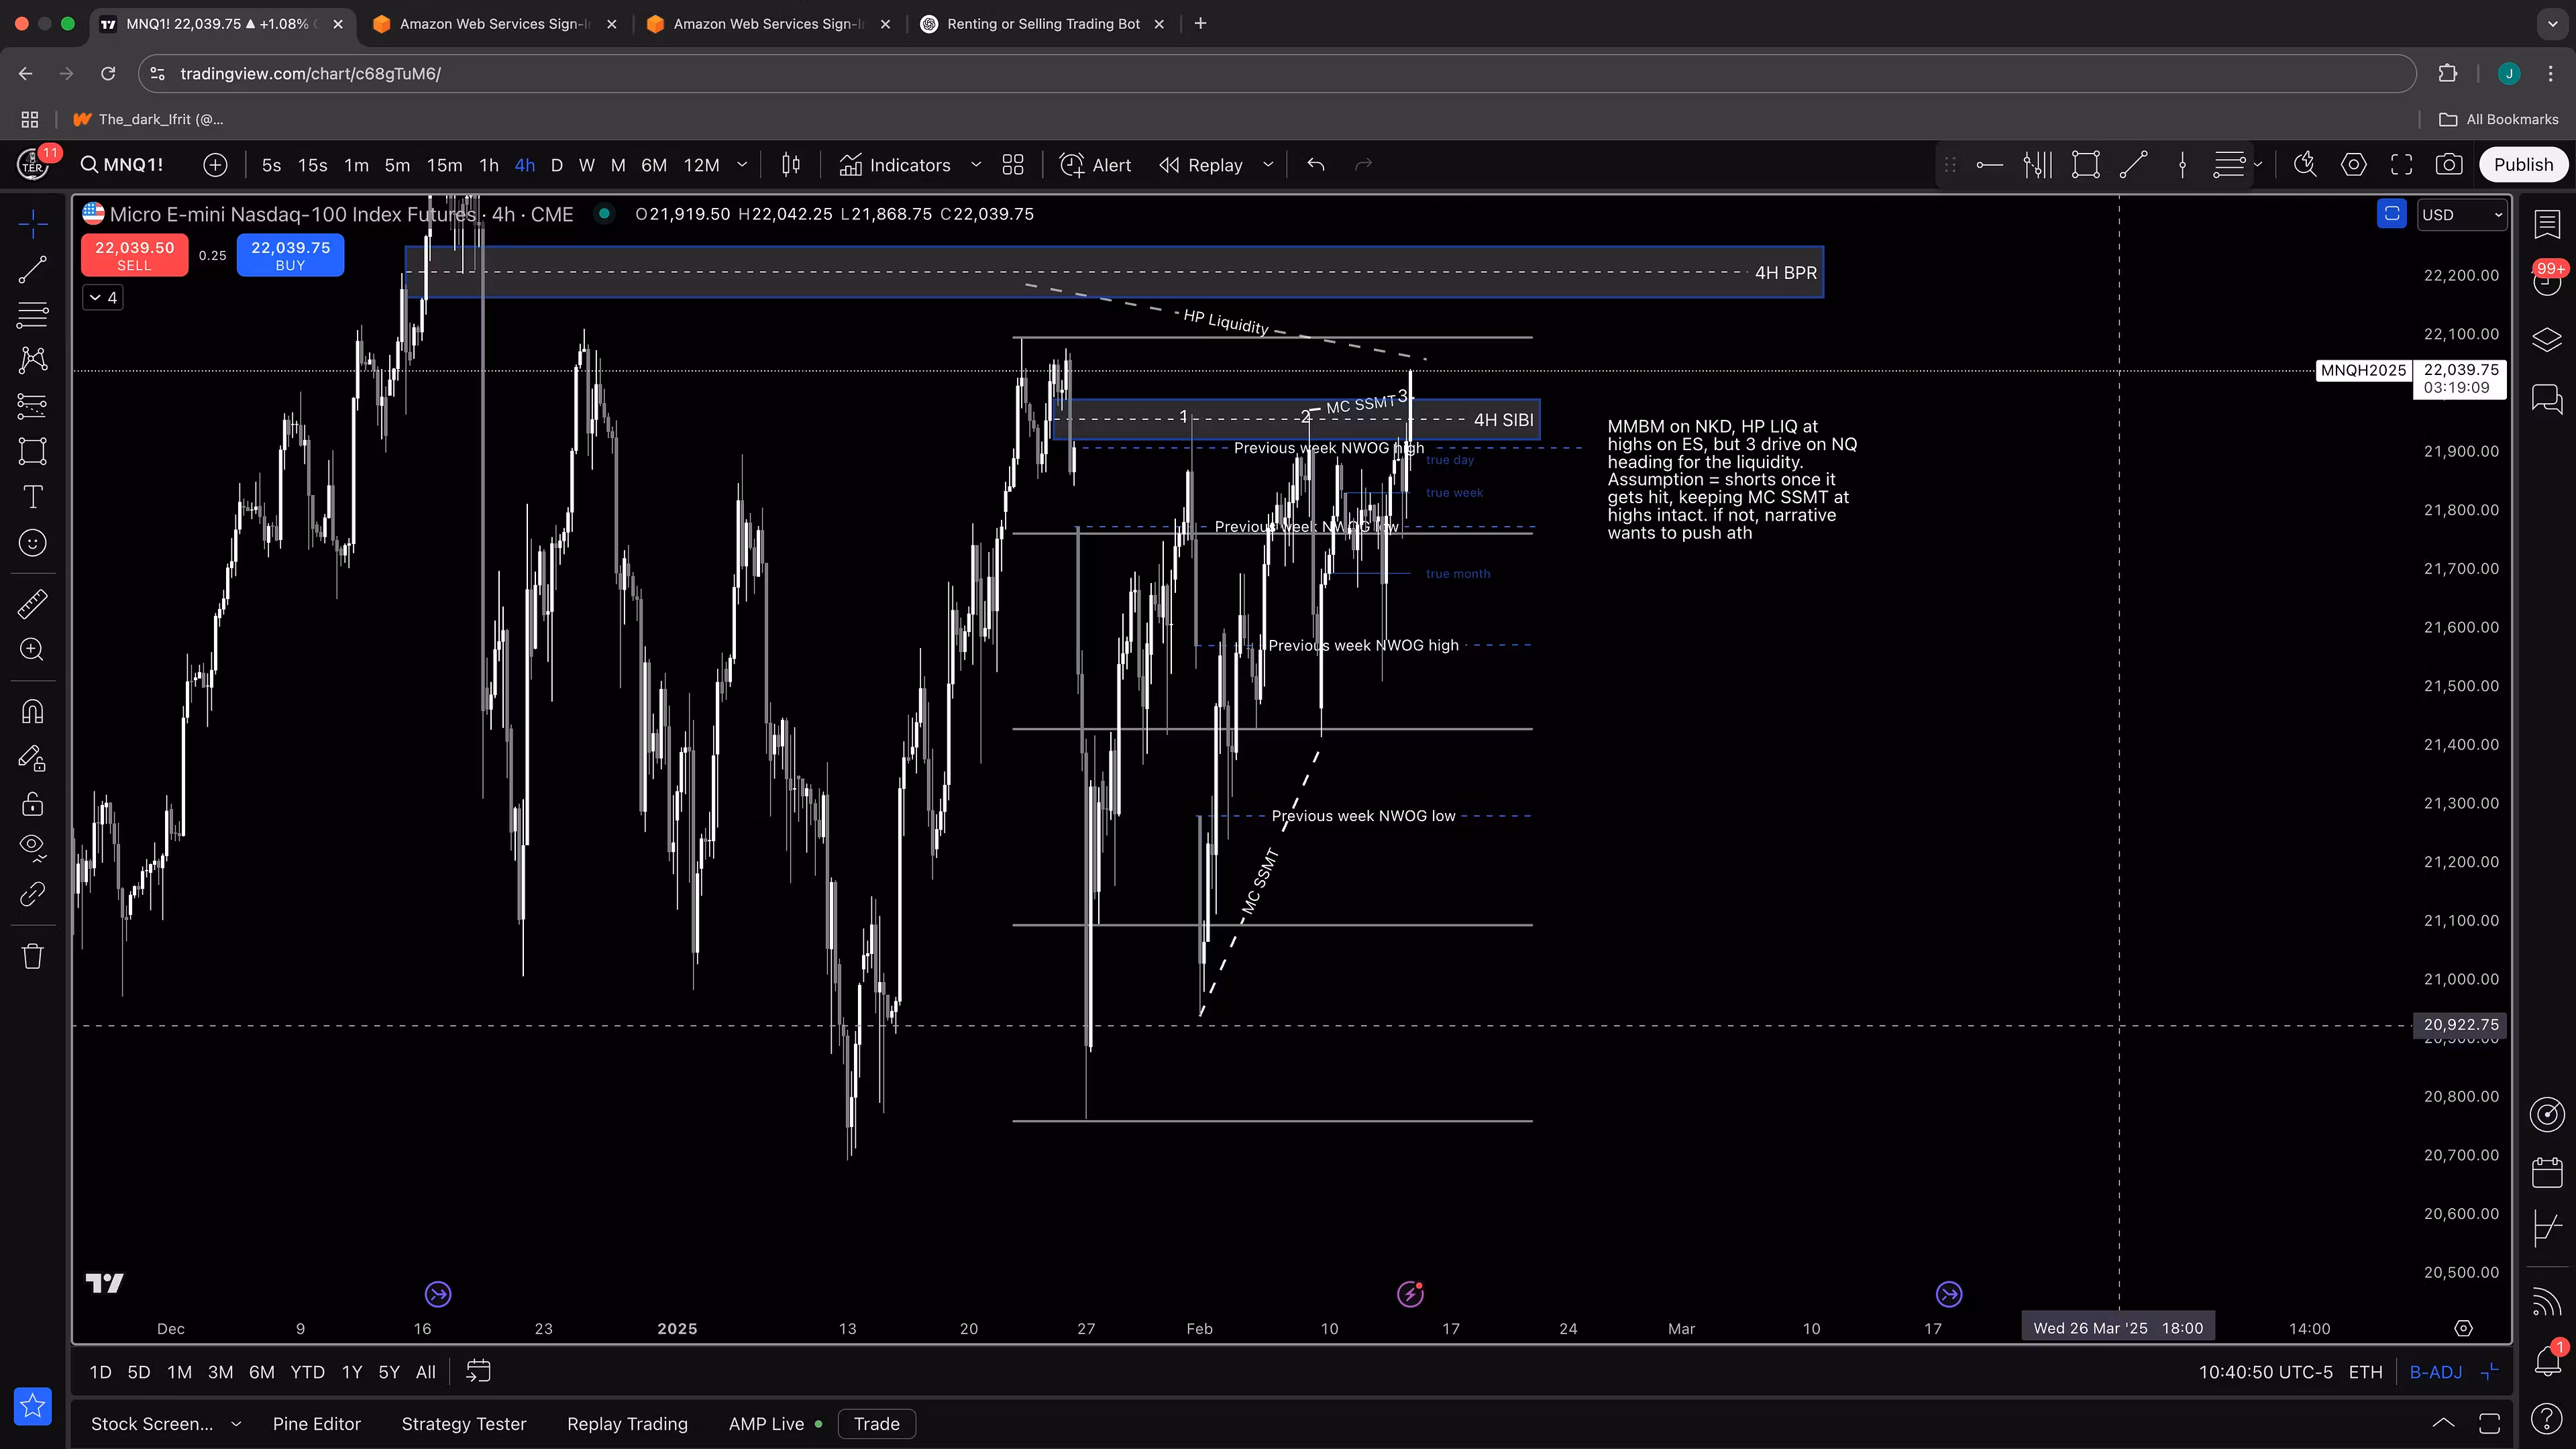Image resolution: width=2576 pixels, height=1449 pixels.
Task: Open the candlestick chart type icon
Action: pos(791,165)
